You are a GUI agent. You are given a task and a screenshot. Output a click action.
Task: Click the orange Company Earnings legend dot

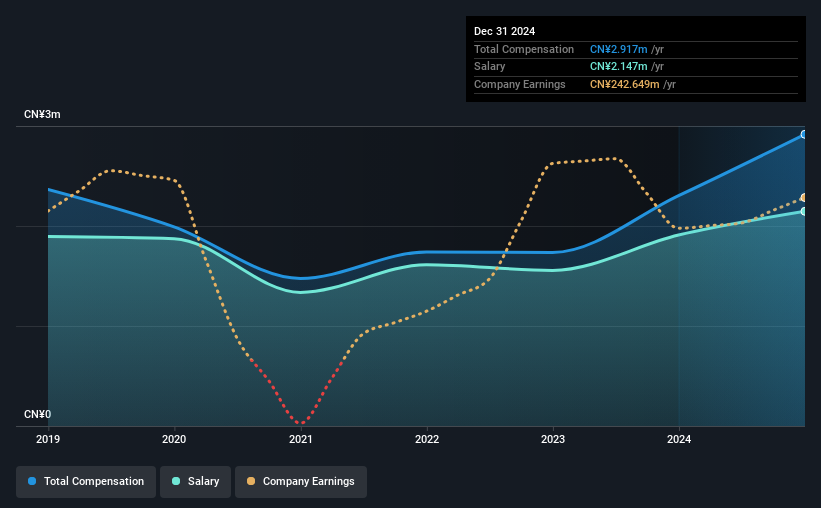tap(251, 481)
